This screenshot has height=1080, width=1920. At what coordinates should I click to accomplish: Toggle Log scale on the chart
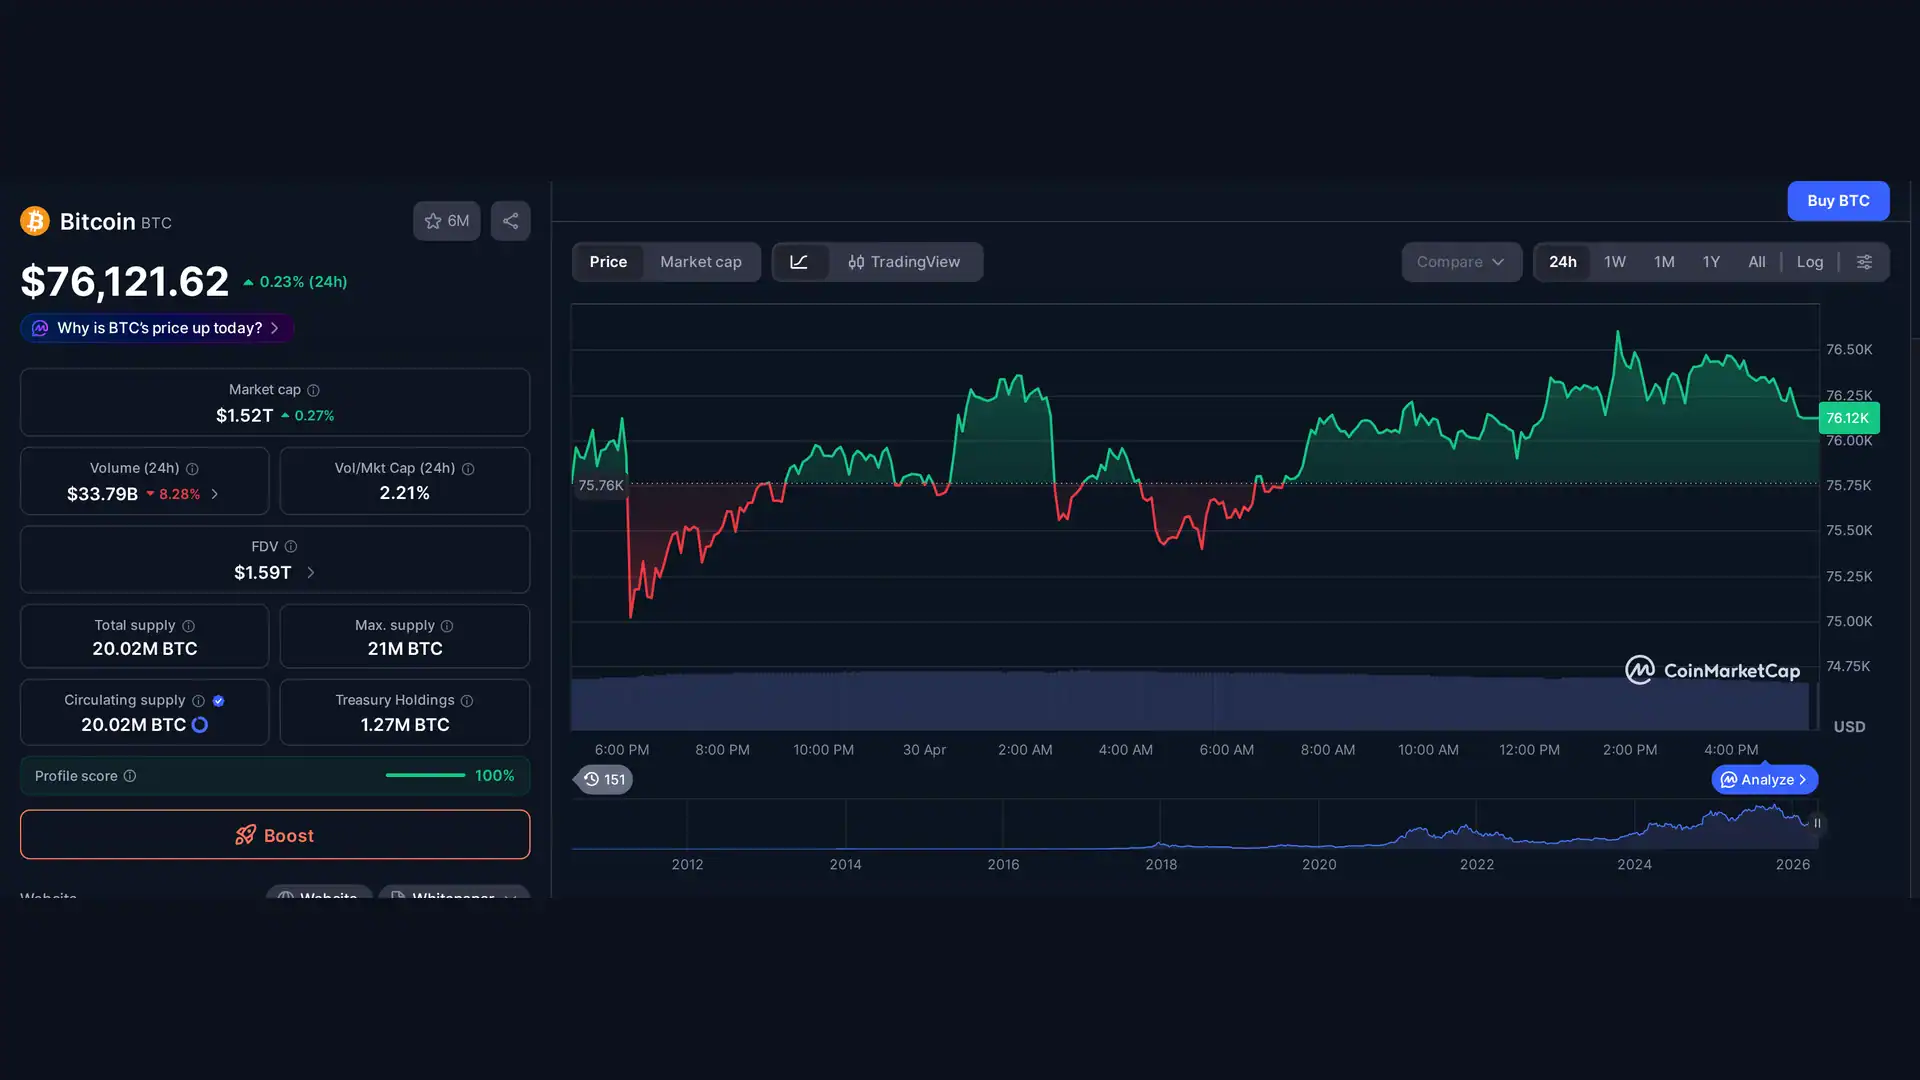[1810, 262]
